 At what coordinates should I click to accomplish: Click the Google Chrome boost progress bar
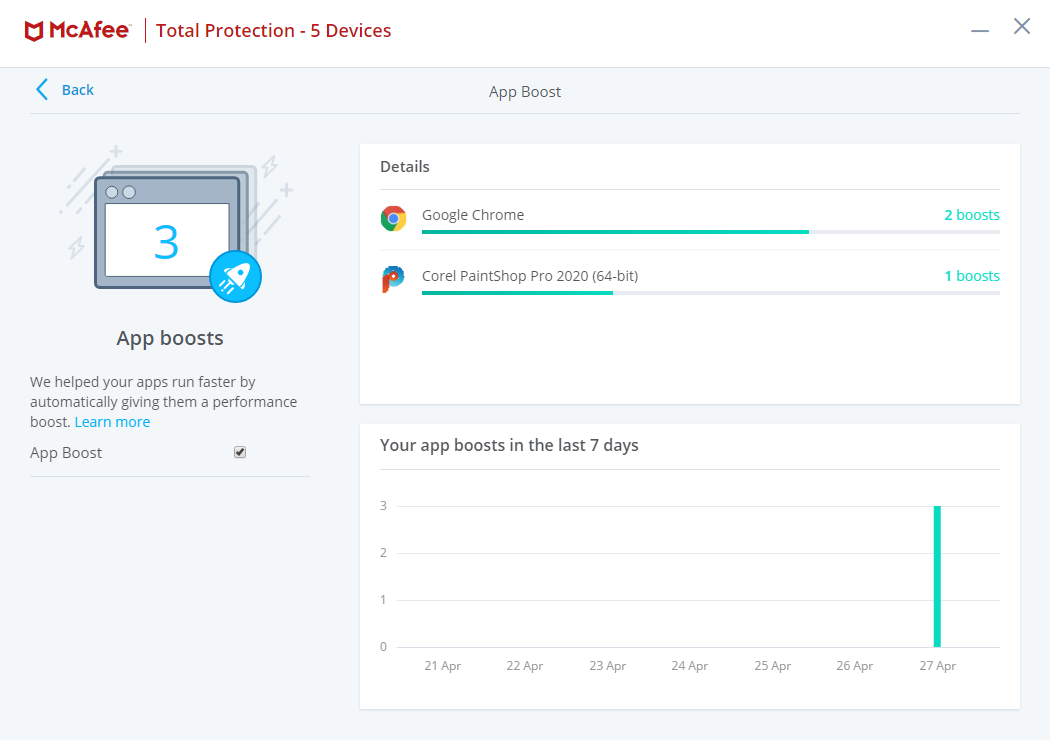(710, 232)
